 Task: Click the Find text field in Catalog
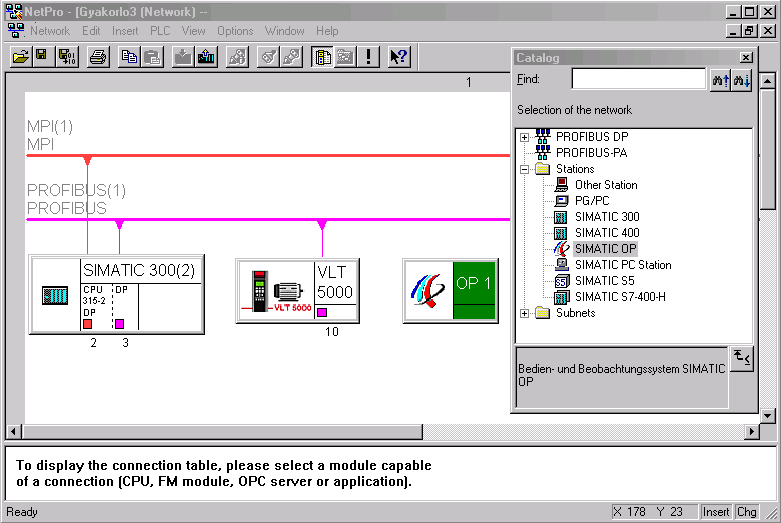coord(639,79)
